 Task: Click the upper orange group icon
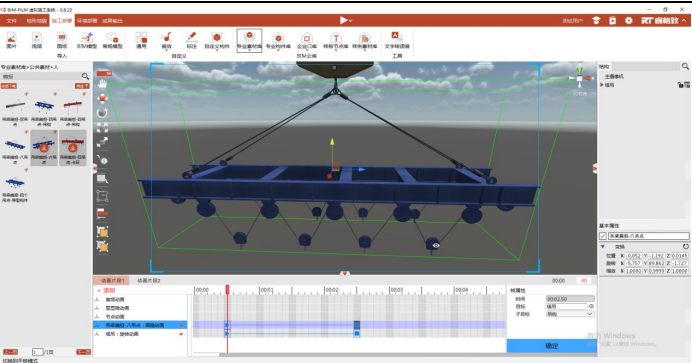[102, 232]
